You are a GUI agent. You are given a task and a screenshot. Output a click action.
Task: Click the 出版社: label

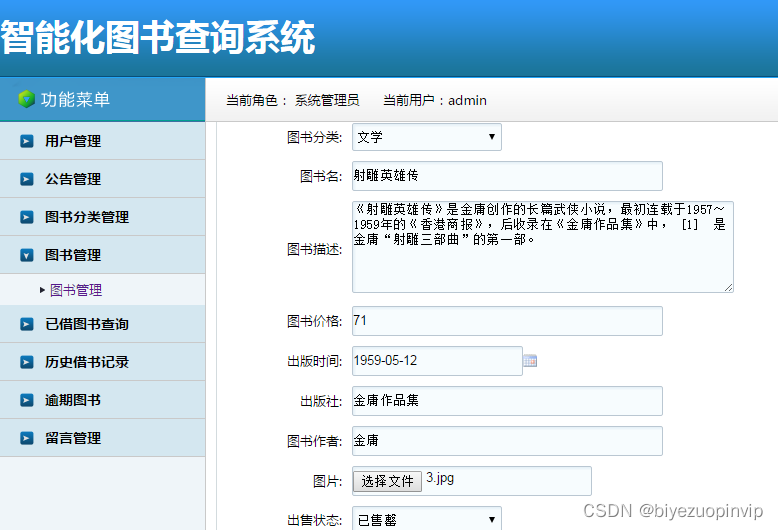[321, 401]
